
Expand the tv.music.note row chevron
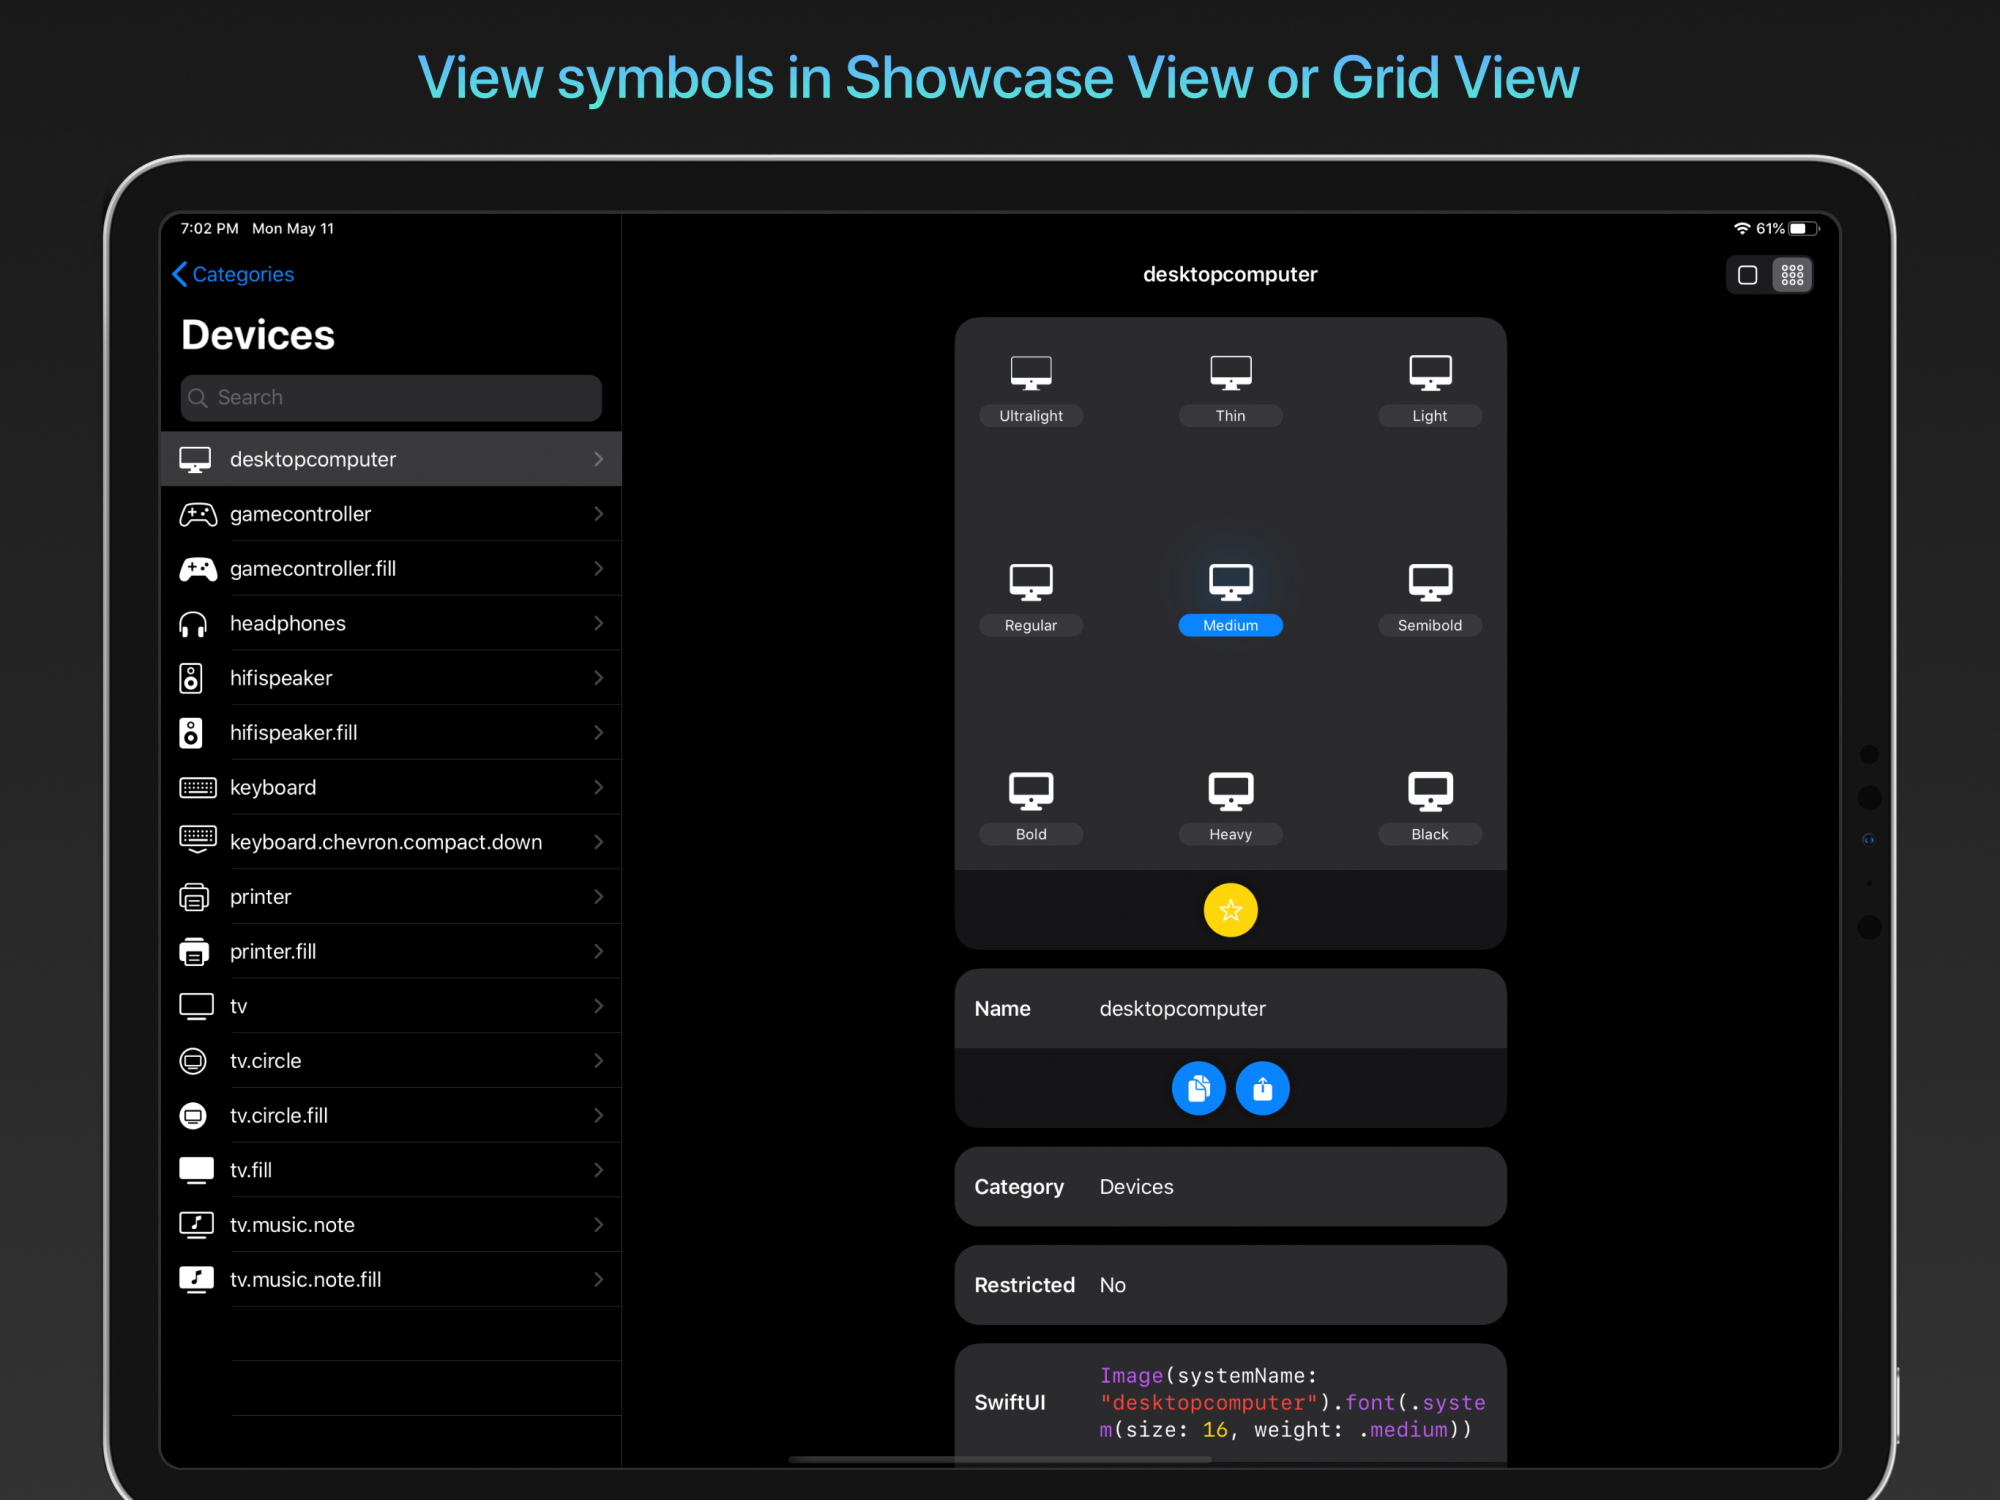click(x=598, y=1225)
